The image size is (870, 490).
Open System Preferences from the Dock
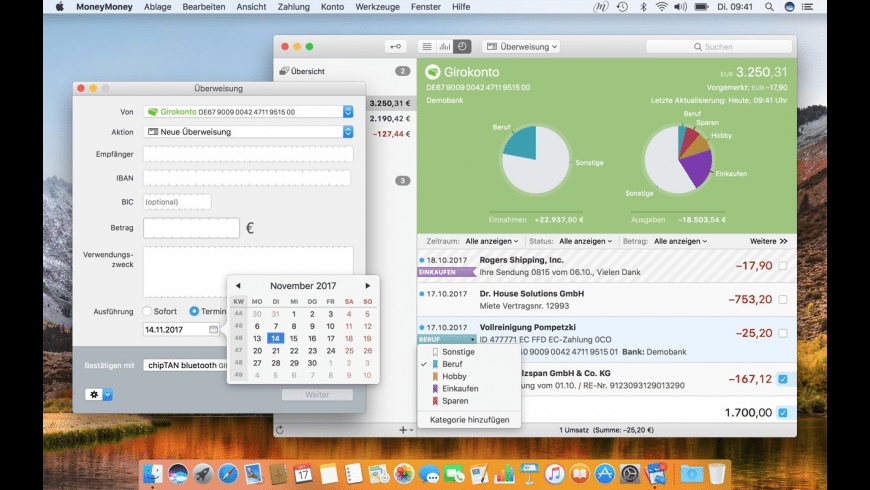coord(630,474)
